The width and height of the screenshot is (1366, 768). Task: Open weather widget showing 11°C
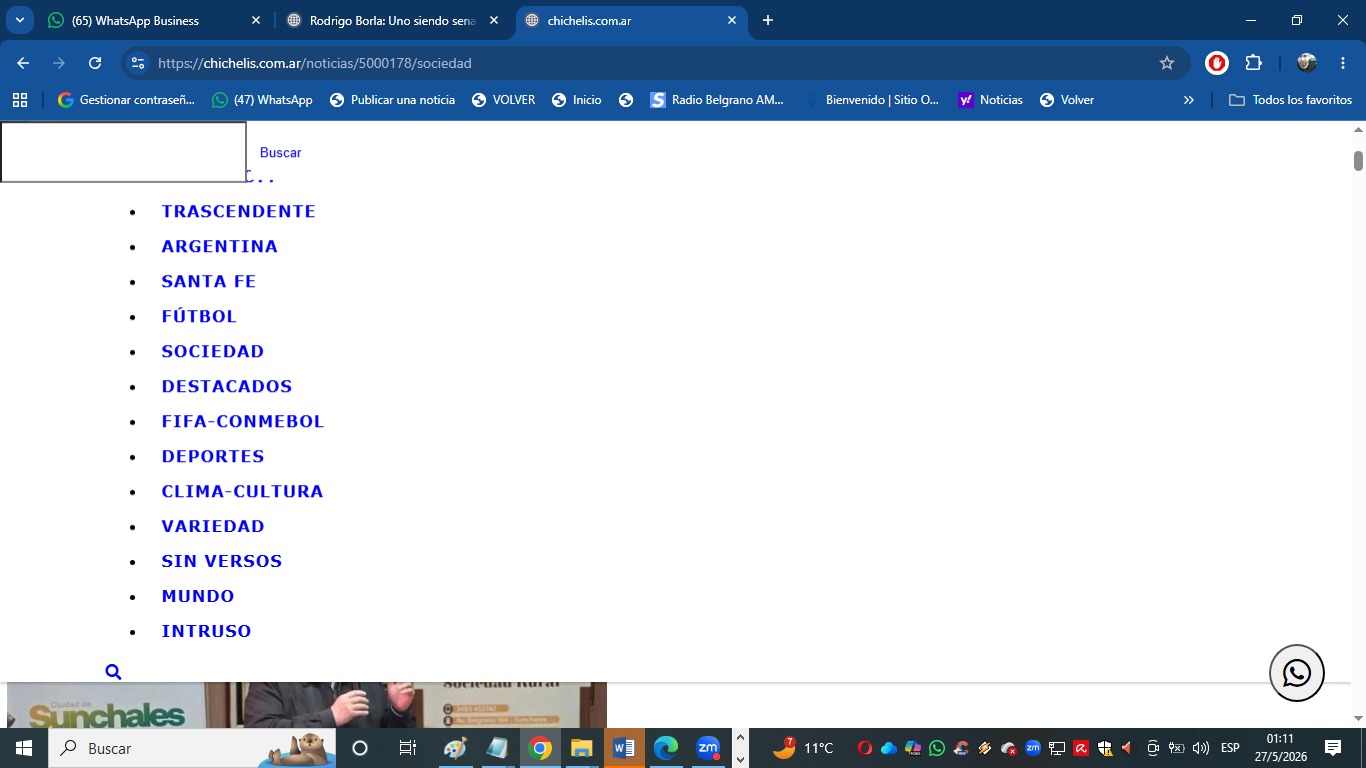click(803, 748)
